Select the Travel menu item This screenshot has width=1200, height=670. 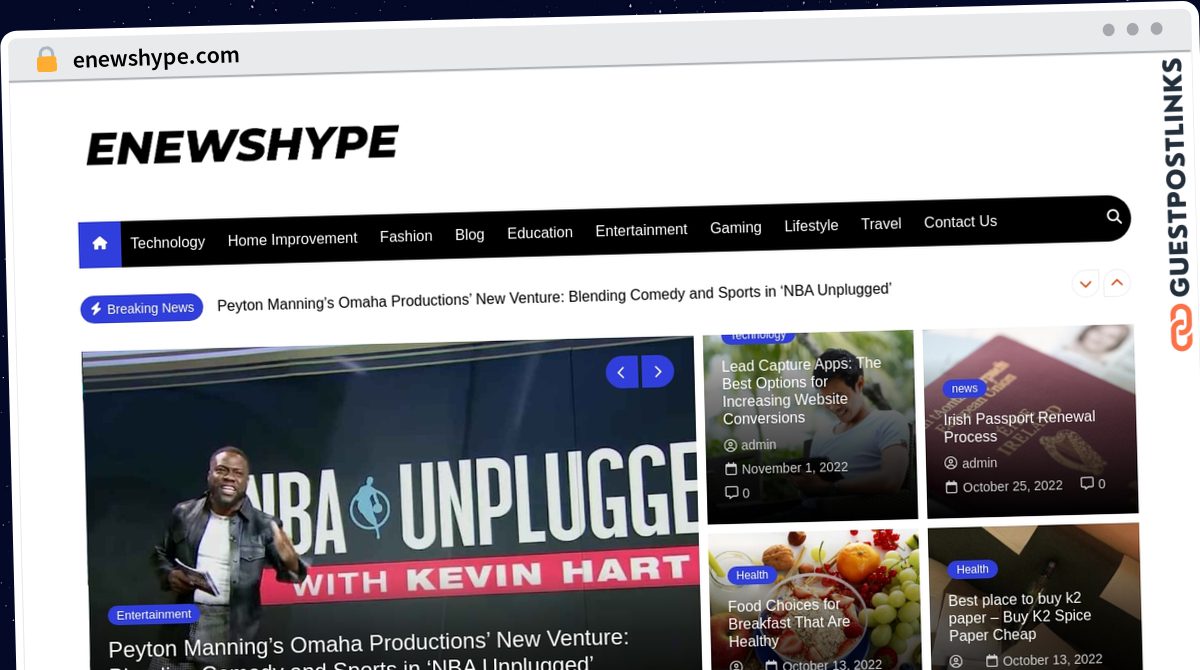881,224
